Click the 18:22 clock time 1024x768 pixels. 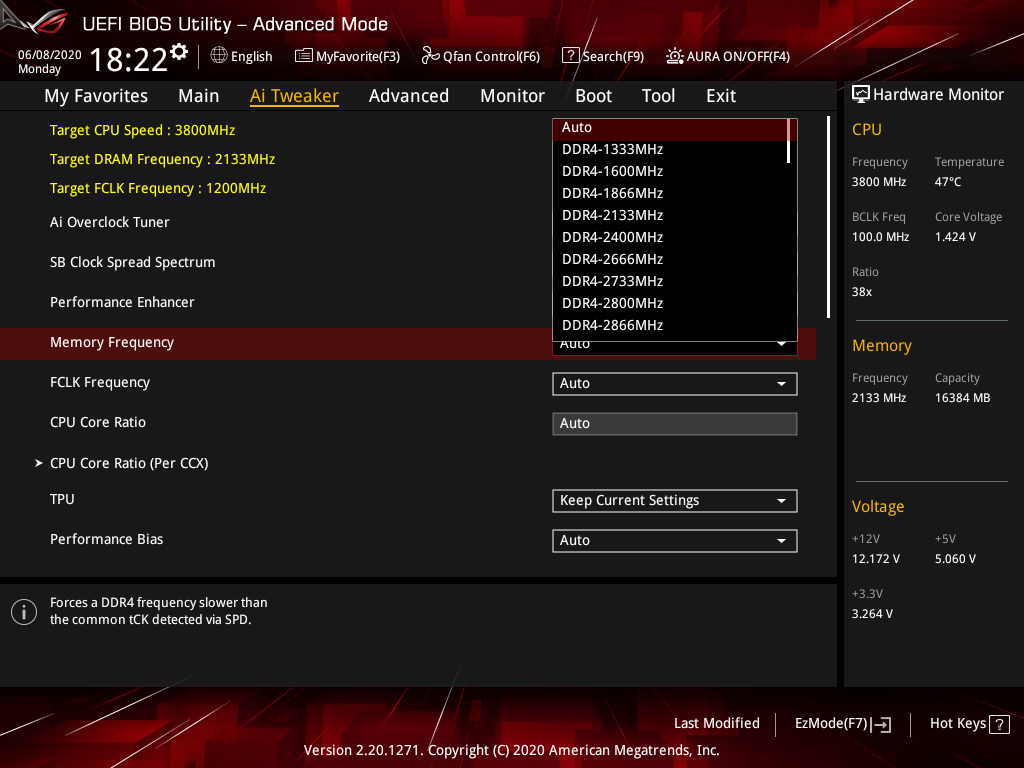(129, 60)
